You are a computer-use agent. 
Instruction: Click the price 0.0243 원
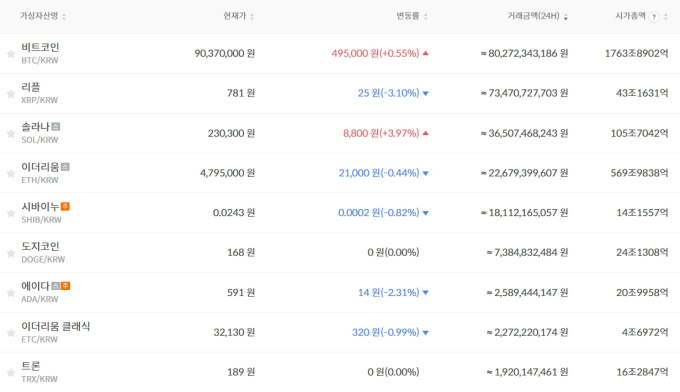point(234,213)
